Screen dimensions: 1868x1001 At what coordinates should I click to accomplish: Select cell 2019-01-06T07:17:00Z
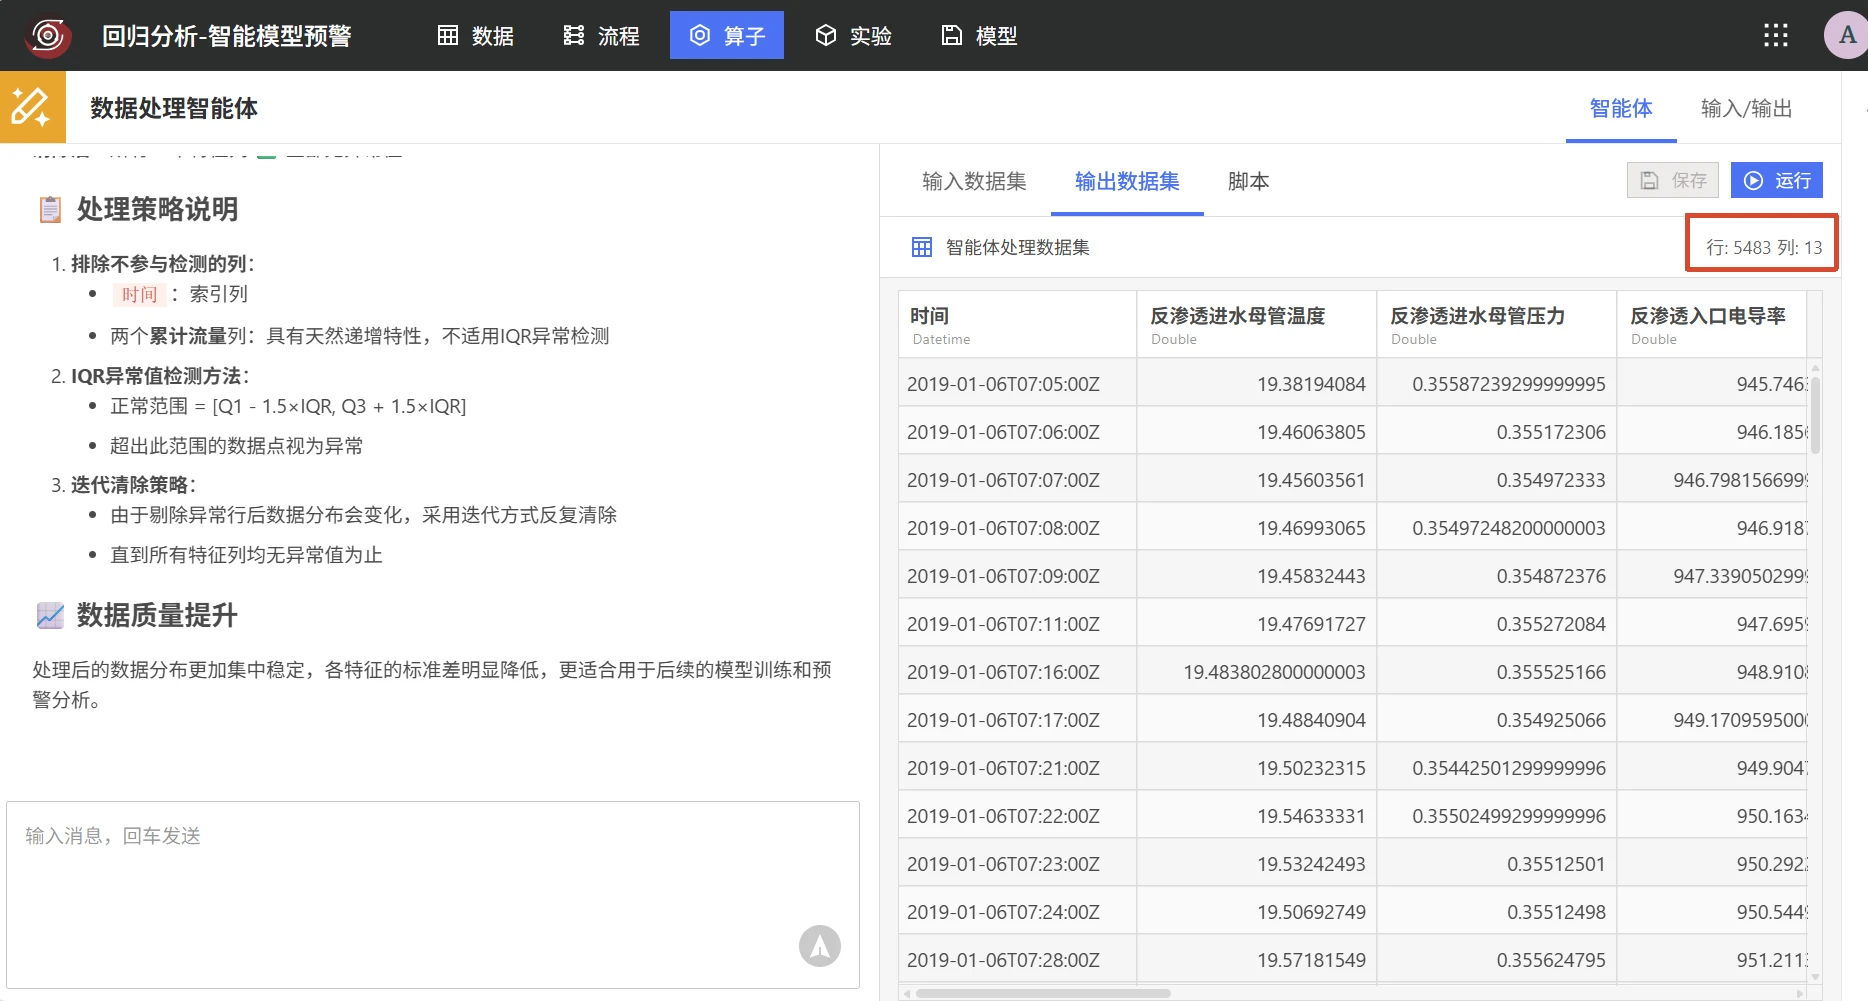tap(1017, 720)
